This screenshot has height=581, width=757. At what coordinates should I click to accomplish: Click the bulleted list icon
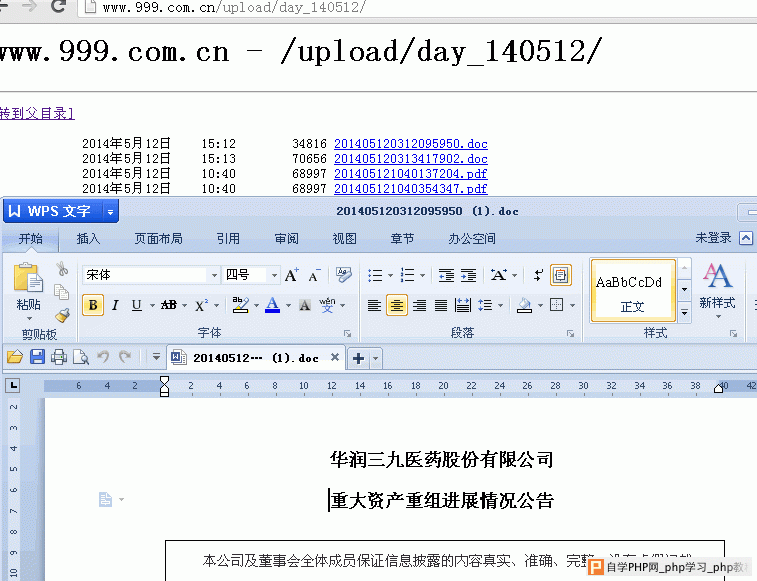pyautogui.click(x=375, y=275)
